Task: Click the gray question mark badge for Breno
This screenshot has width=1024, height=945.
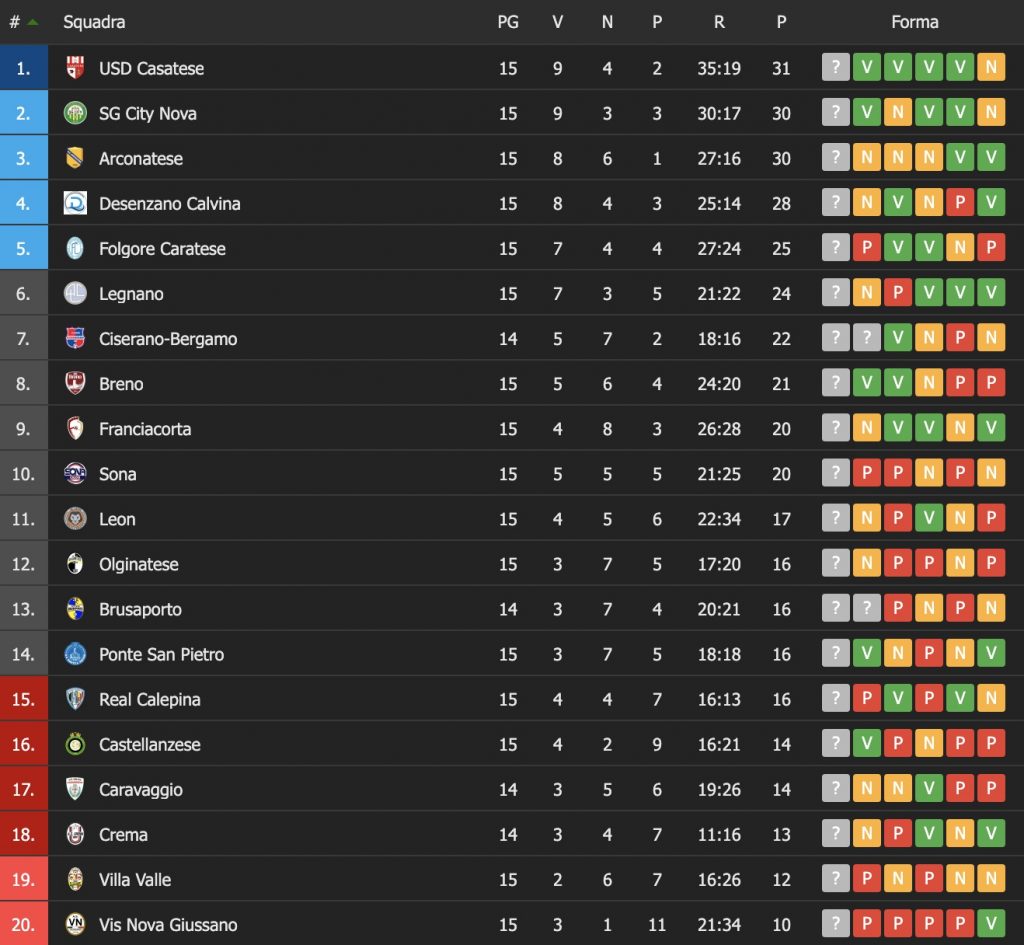Action: click(835, 384)
